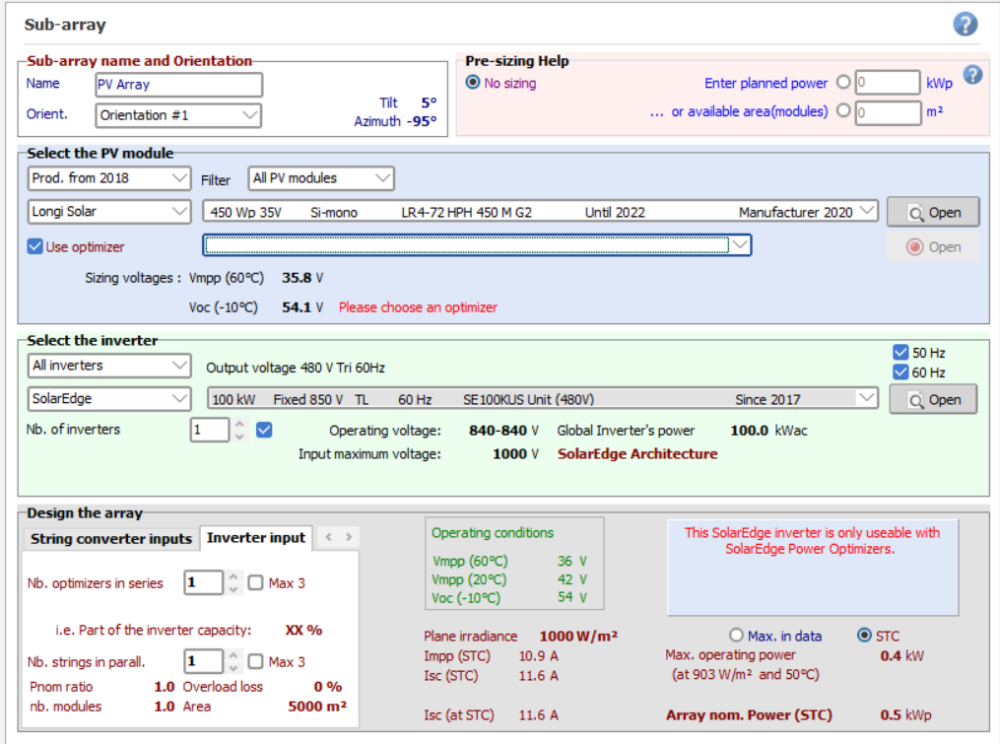Click the PV Array name field
1000x744 pixels.
[x=178, y=85]
